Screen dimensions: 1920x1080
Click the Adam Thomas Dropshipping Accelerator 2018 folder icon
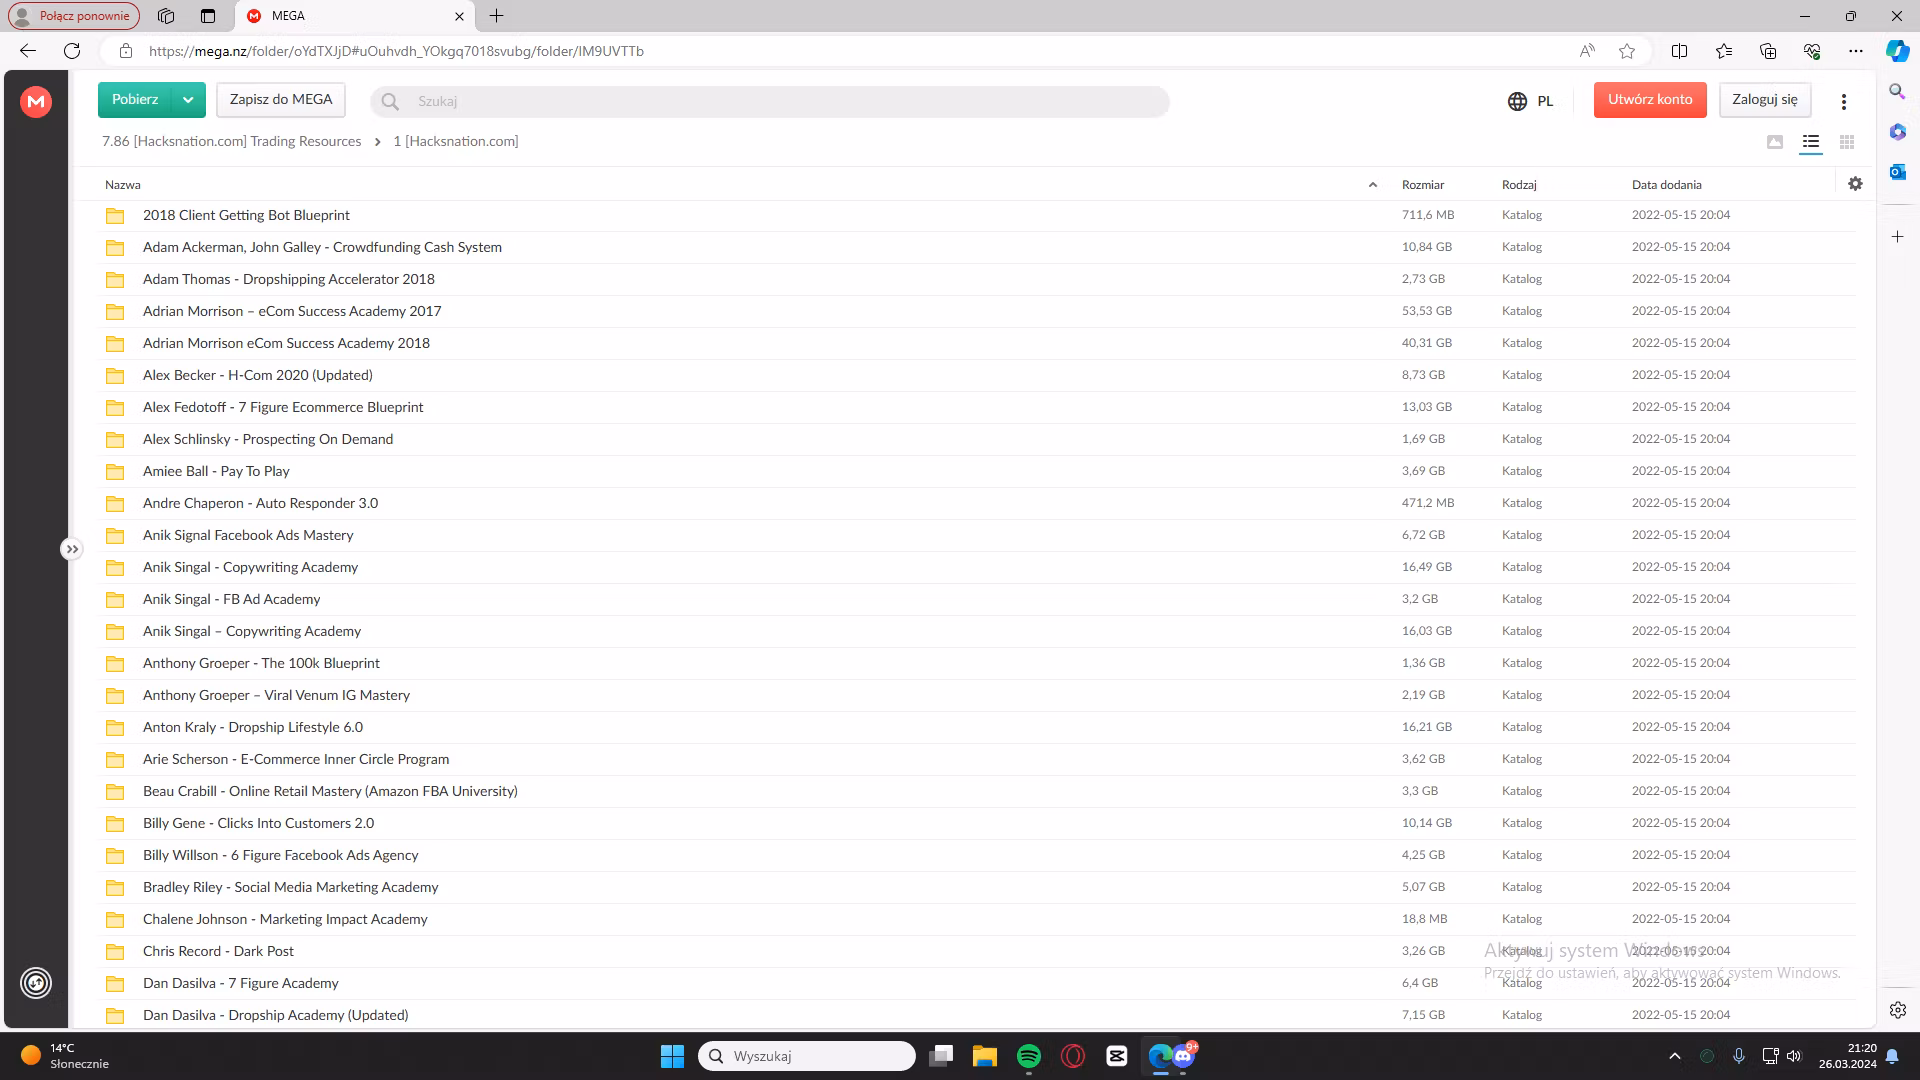tap(115, 279)
